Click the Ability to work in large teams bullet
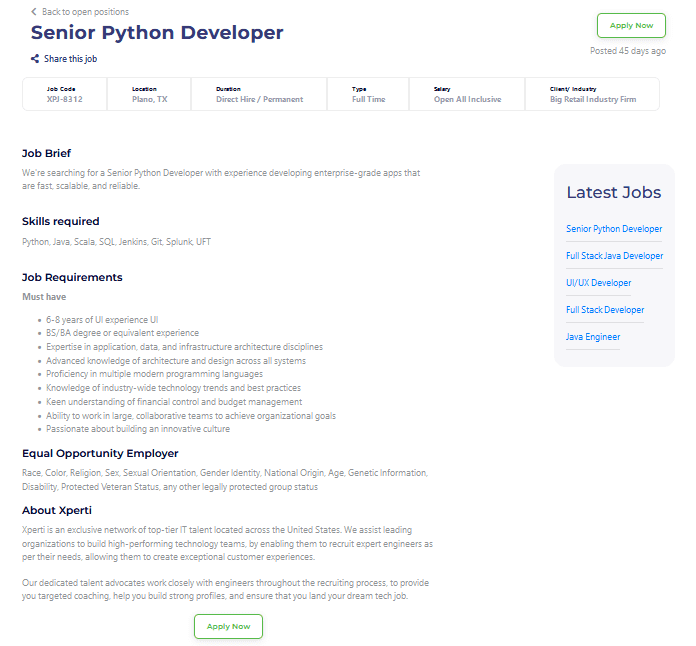The width and height of the screenshot is (696, 646). (191, 416)
